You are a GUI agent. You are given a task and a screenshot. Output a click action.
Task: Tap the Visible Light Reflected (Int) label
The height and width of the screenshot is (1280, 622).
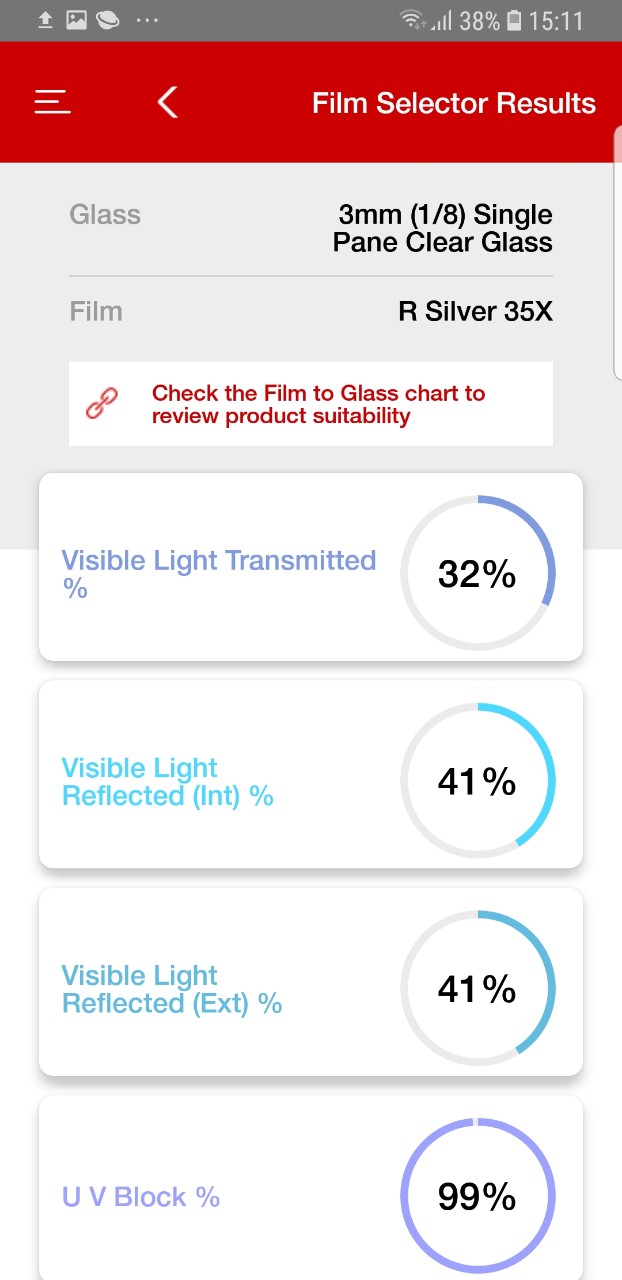tap(168, 782)
